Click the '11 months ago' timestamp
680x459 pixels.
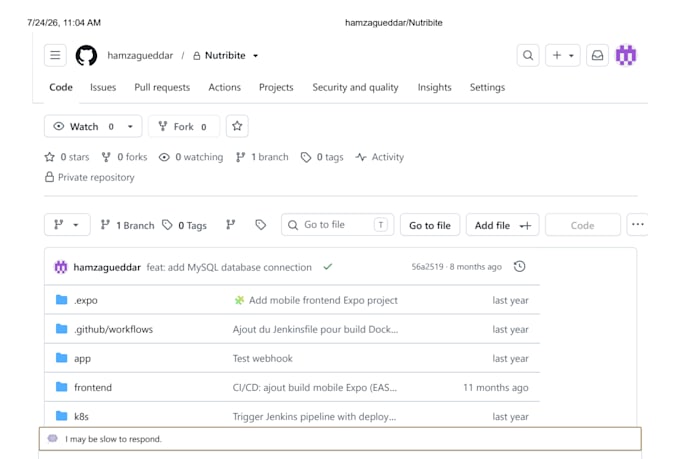(x=496, y=387)
